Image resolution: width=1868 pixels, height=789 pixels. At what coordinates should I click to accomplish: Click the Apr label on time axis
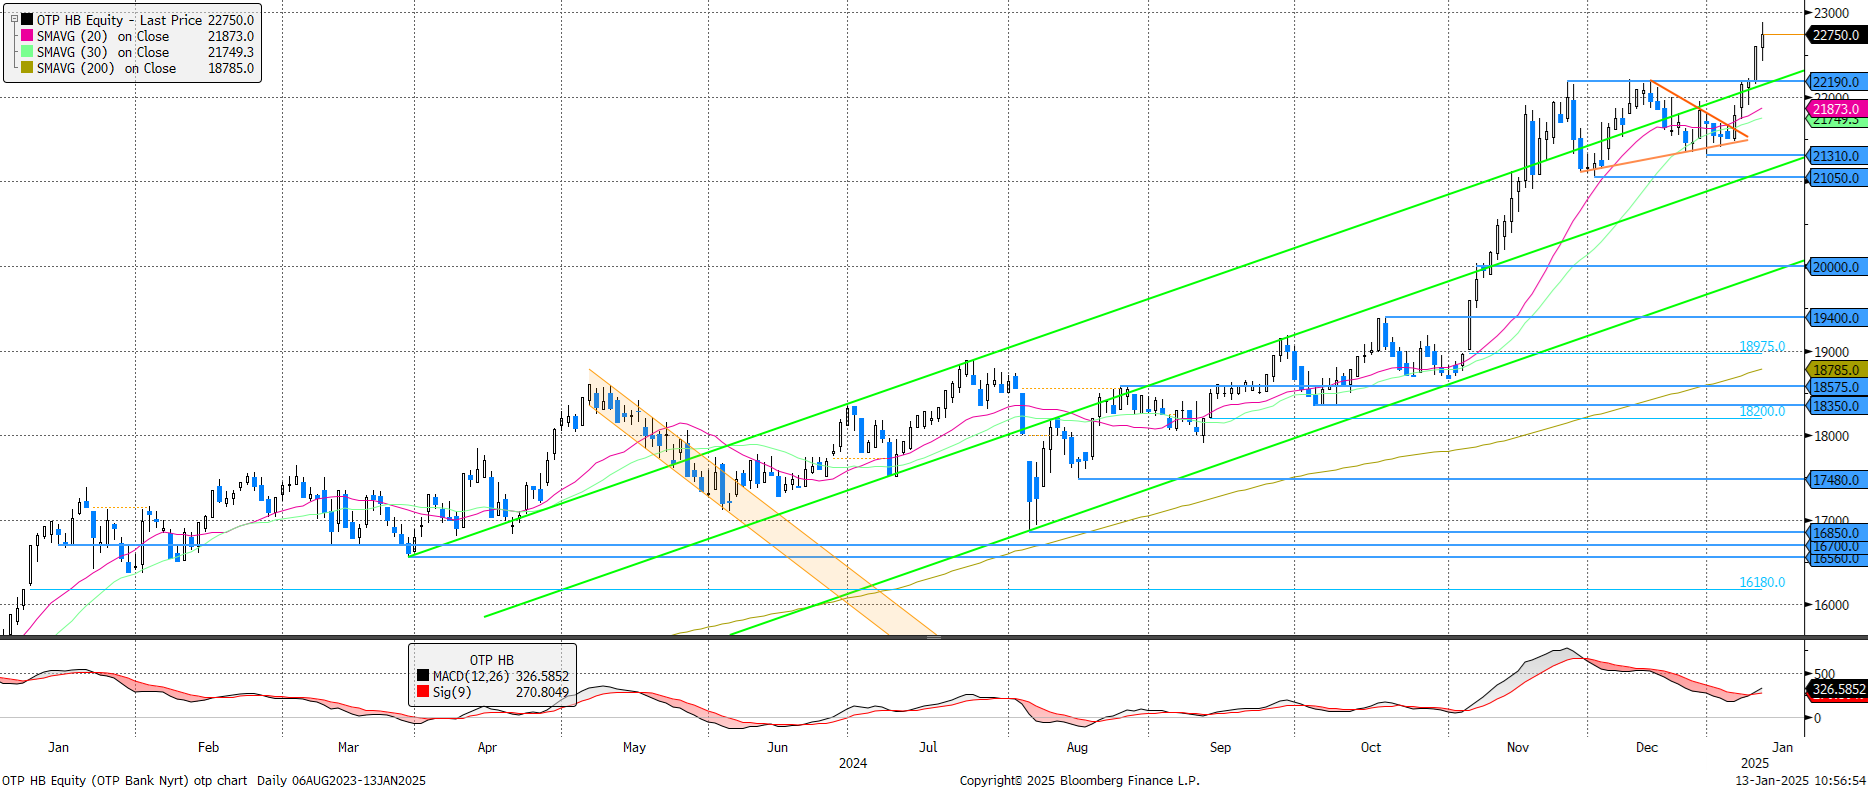pyautogui.click(x=487, y=747)
